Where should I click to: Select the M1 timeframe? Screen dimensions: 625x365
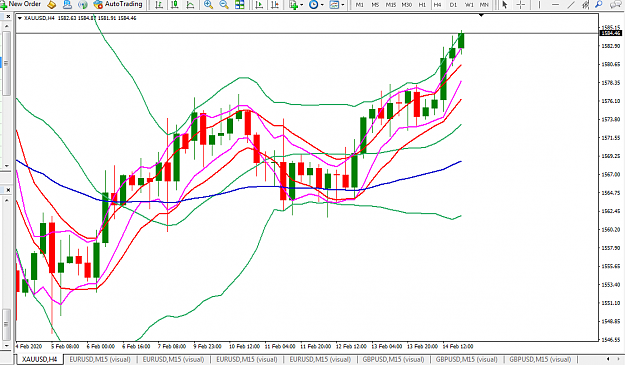(360, 5)
